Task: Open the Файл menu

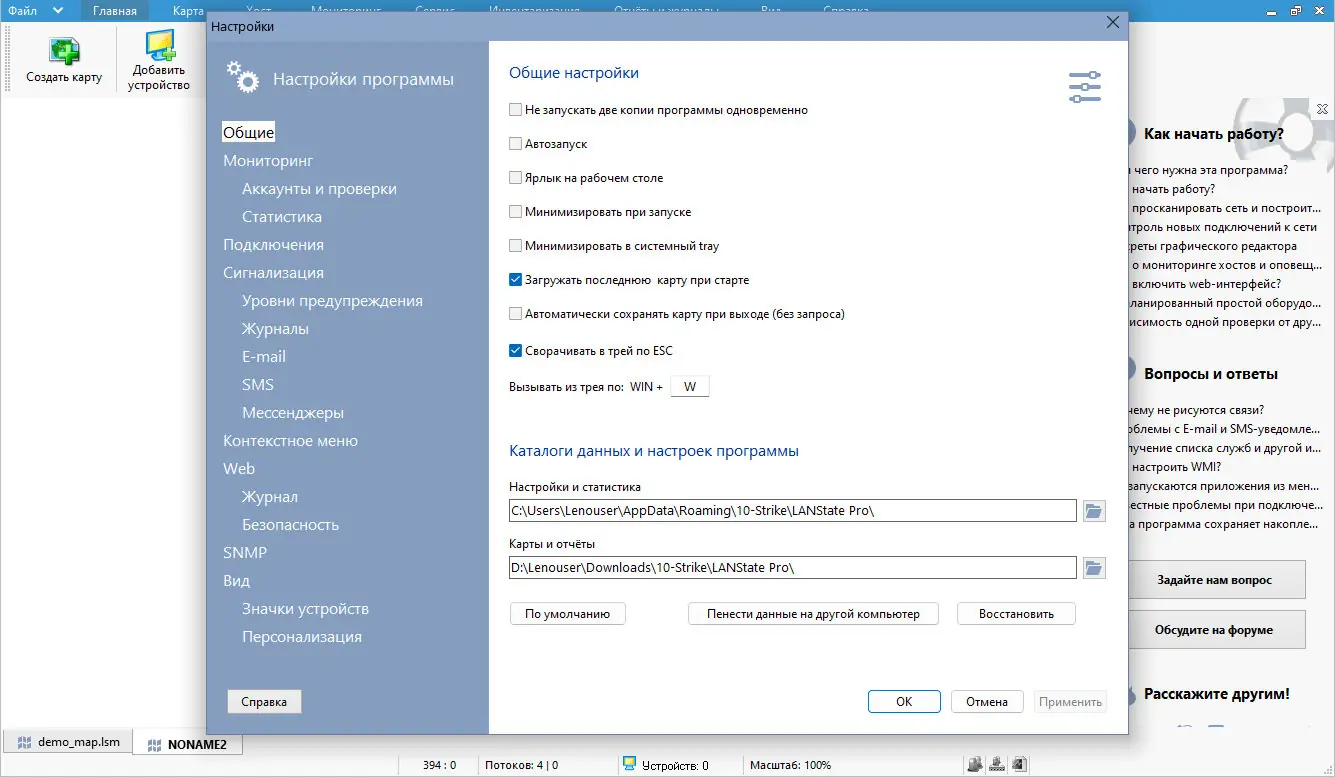Action: pyautogui.click(x=21, y=11)
